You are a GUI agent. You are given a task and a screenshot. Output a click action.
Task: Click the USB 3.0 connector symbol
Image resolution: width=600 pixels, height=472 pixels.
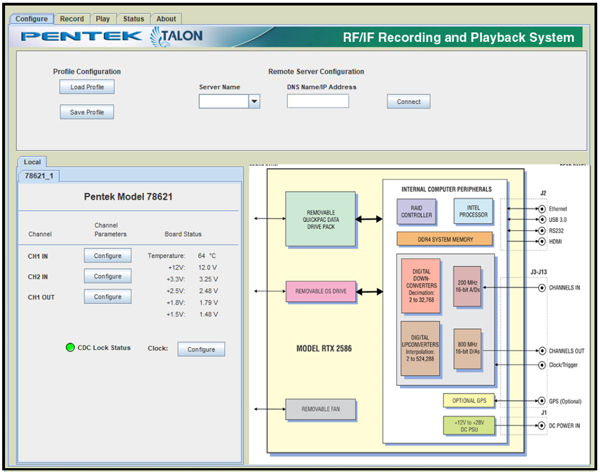pos(541,220)
